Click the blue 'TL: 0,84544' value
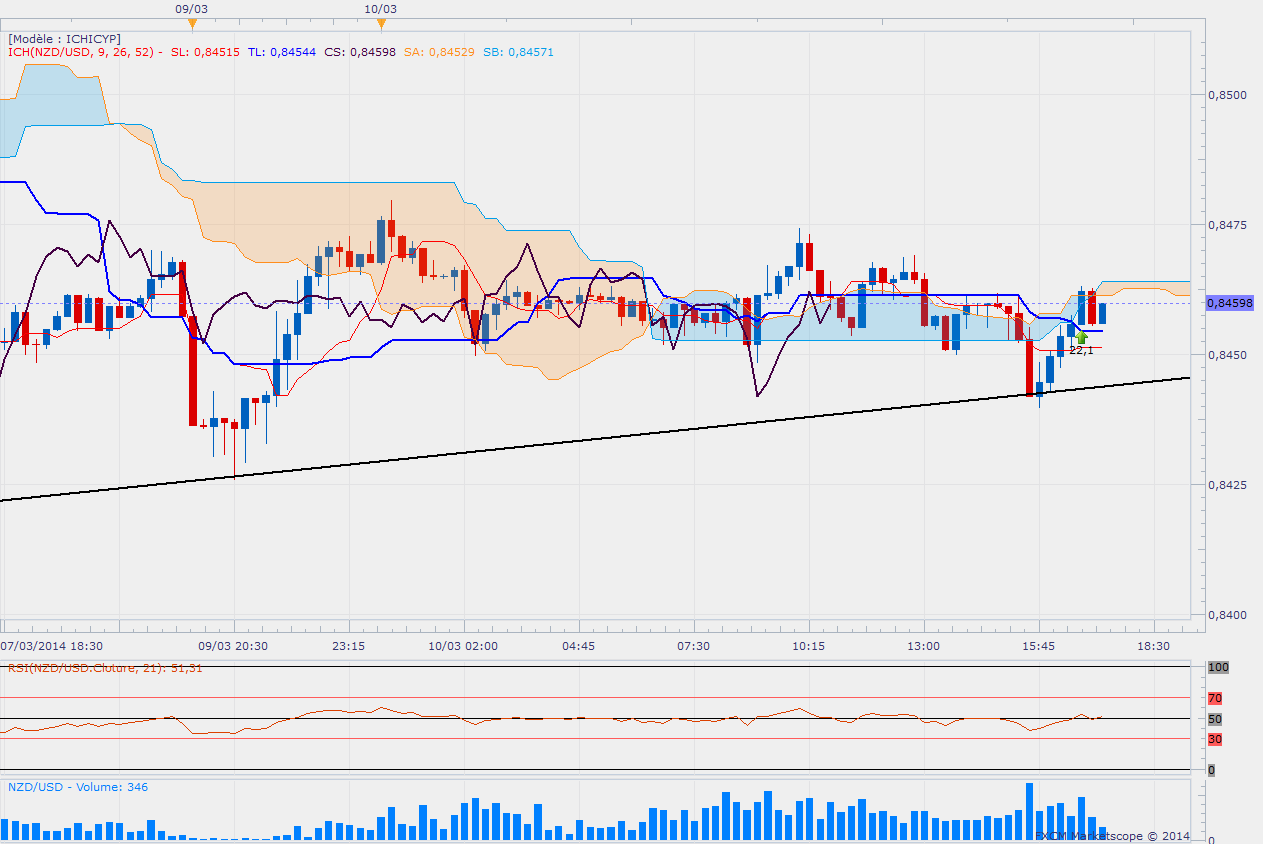This screenshot has width=1263, height=844. coord(281,52)
